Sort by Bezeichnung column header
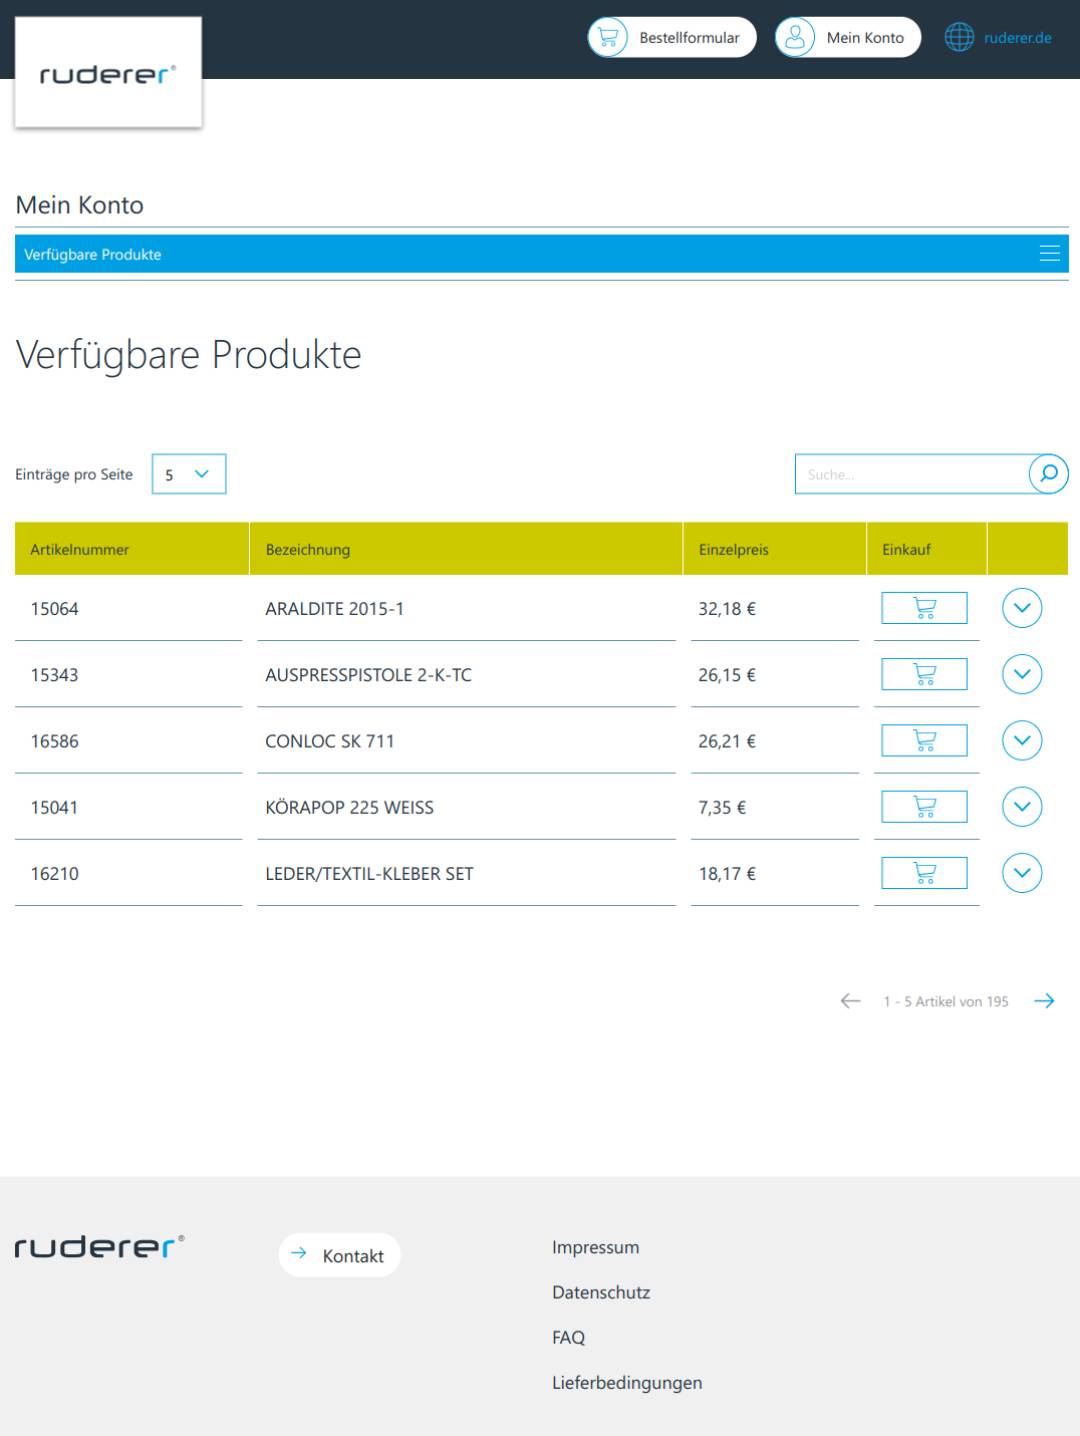The width and height of the screenshot is (1080, 1436). [x=466, y=549]
